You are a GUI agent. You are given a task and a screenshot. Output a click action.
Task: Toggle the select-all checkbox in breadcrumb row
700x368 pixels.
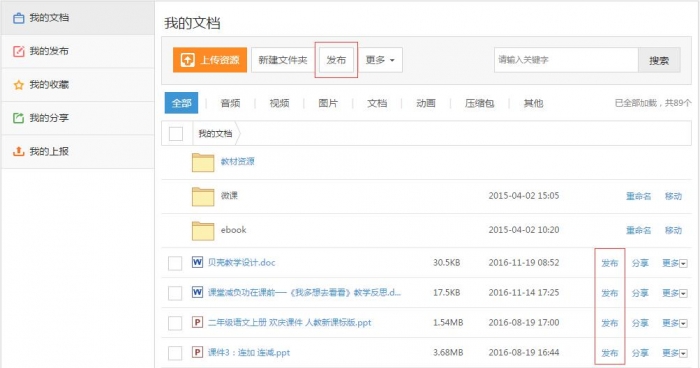(176, 134)
